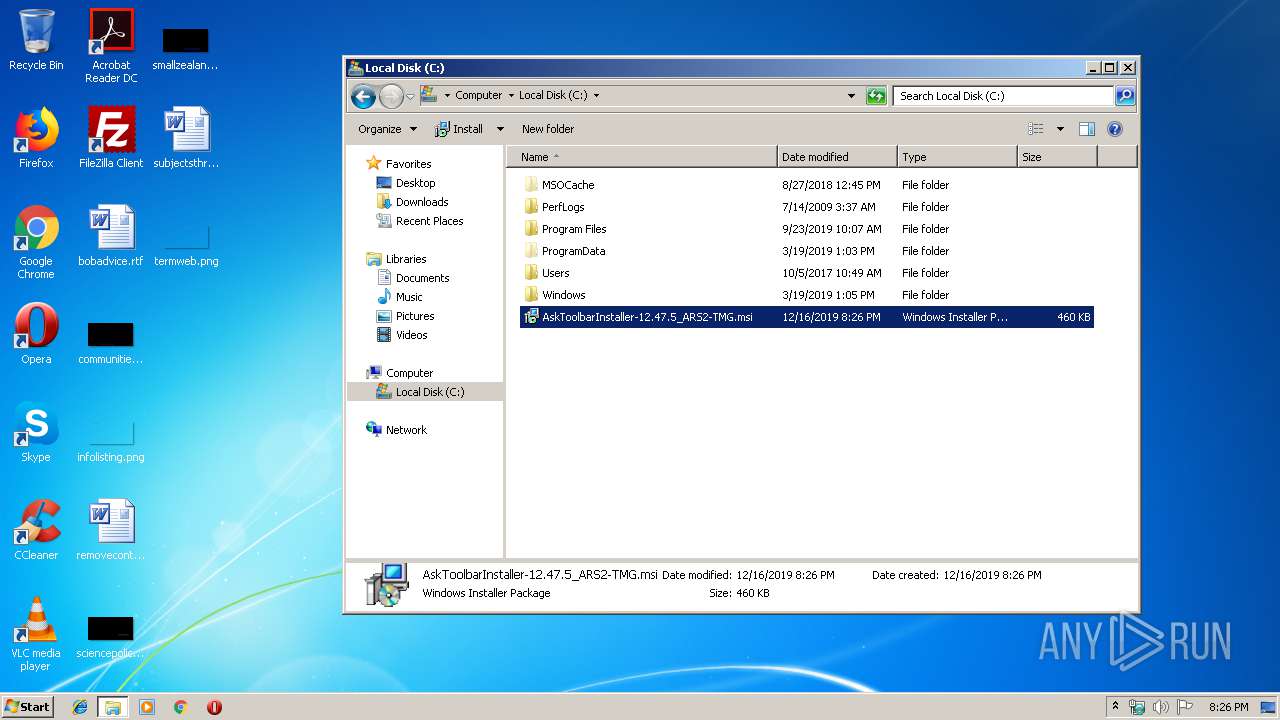Open Opera desktop shortcut
1280x720 pixels.
click(x=36, y=334)
